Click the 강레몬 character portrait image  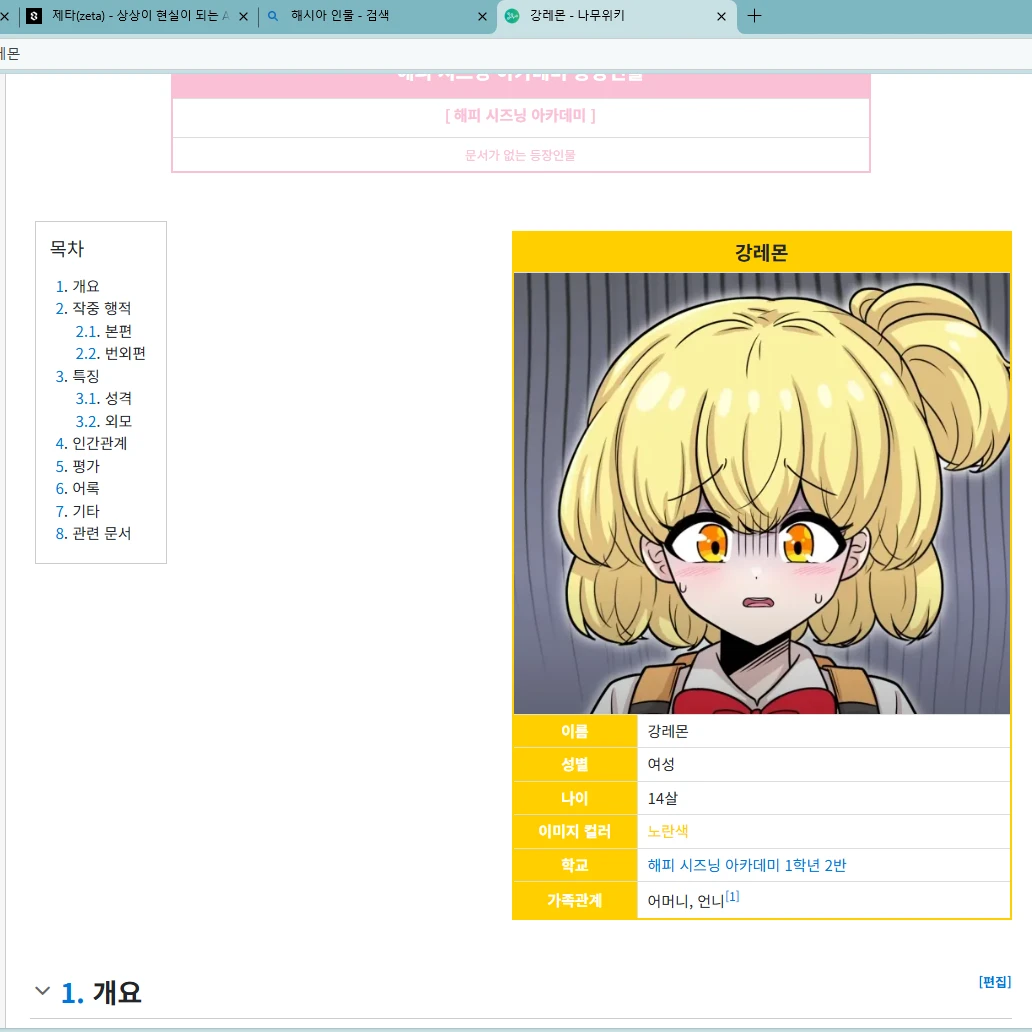coord(761,493)
